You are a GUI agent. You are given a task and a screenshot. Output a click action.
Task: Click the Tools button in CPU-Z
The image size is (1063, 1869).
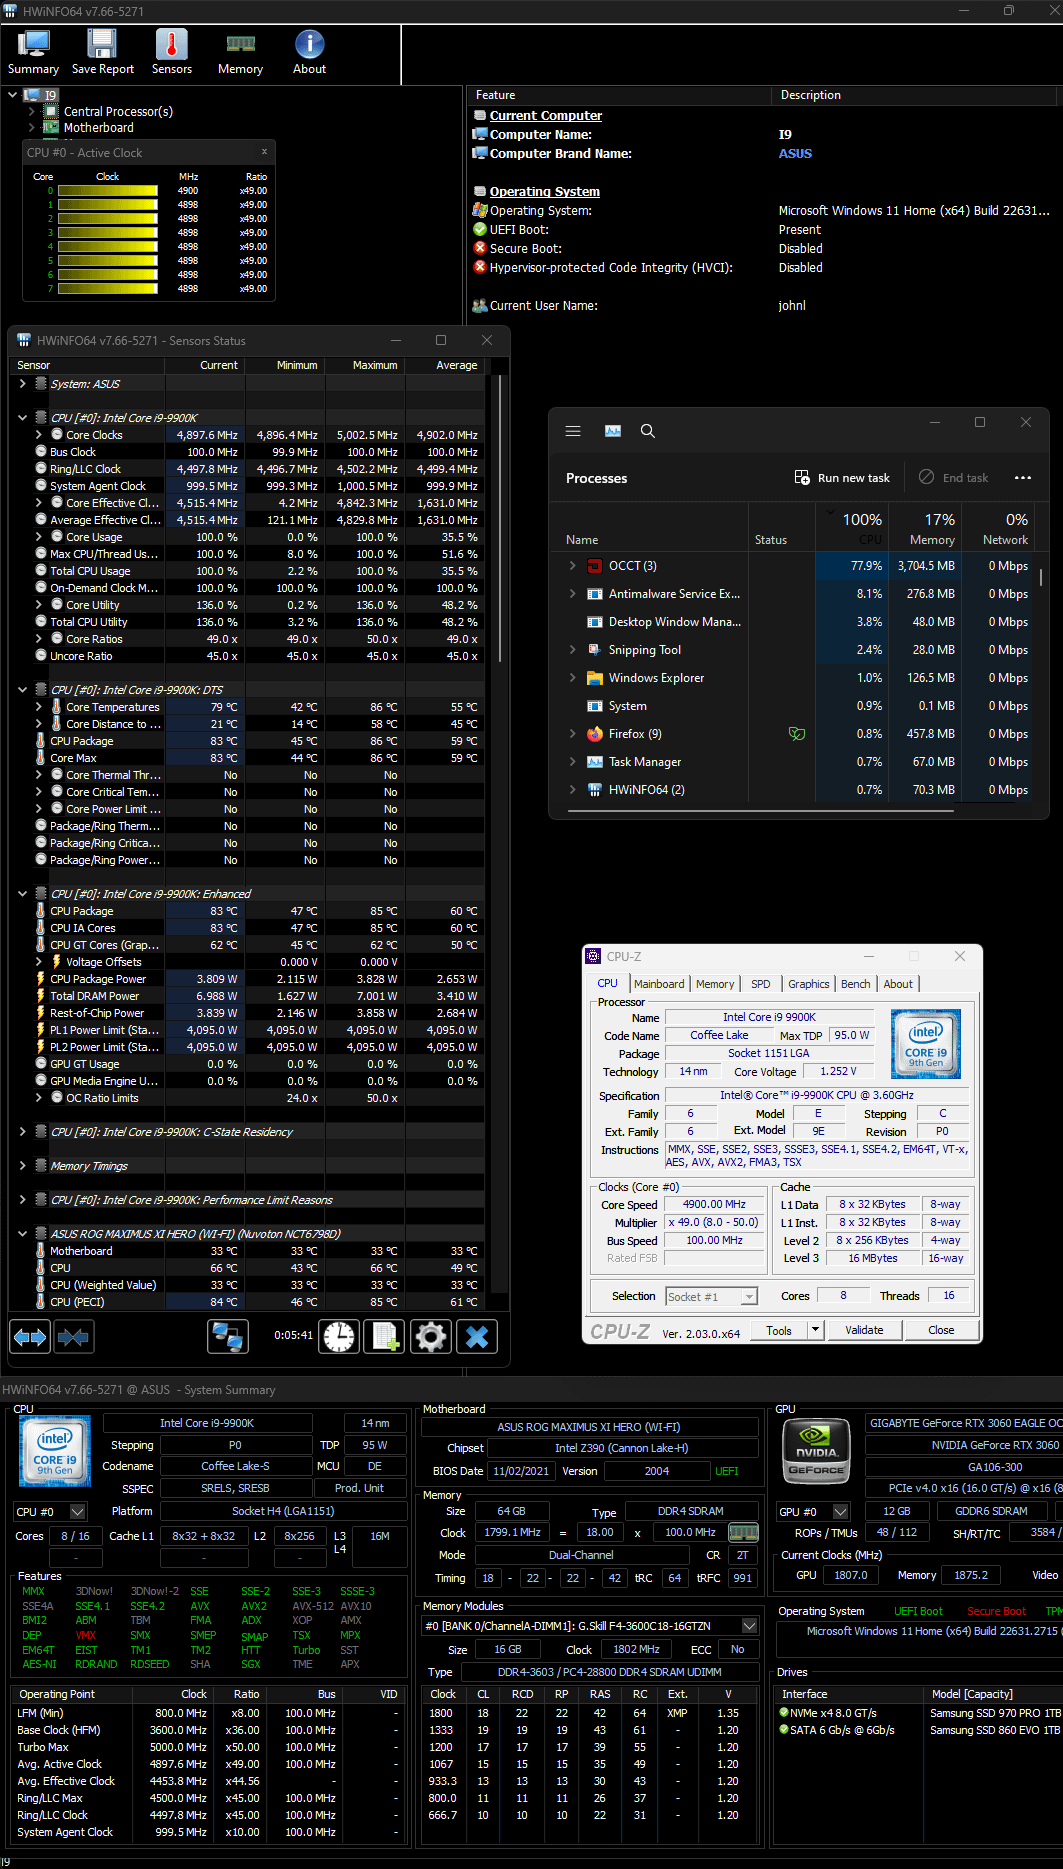779,1330
